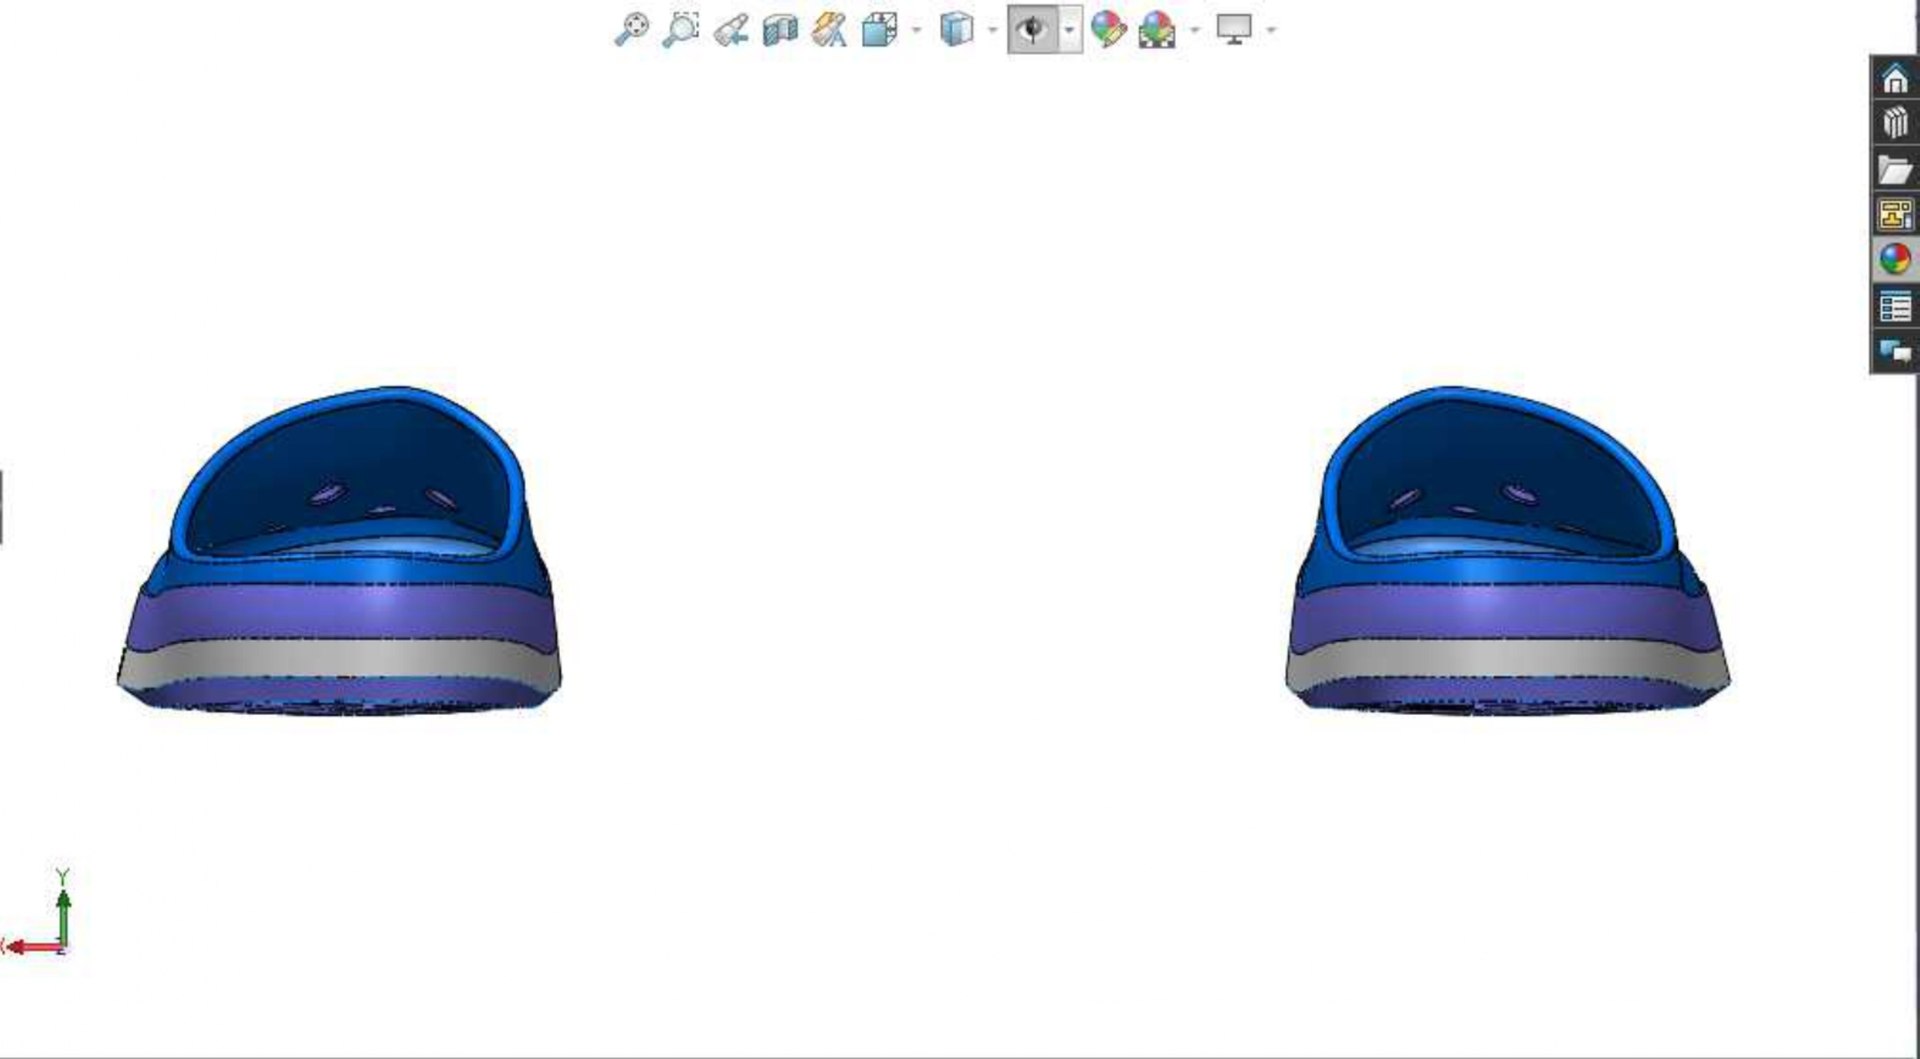Screen dimensions: 1920x1059
Task: Open the SOLIDWORKS Forum task pane tab
Action: (1895, 352)
